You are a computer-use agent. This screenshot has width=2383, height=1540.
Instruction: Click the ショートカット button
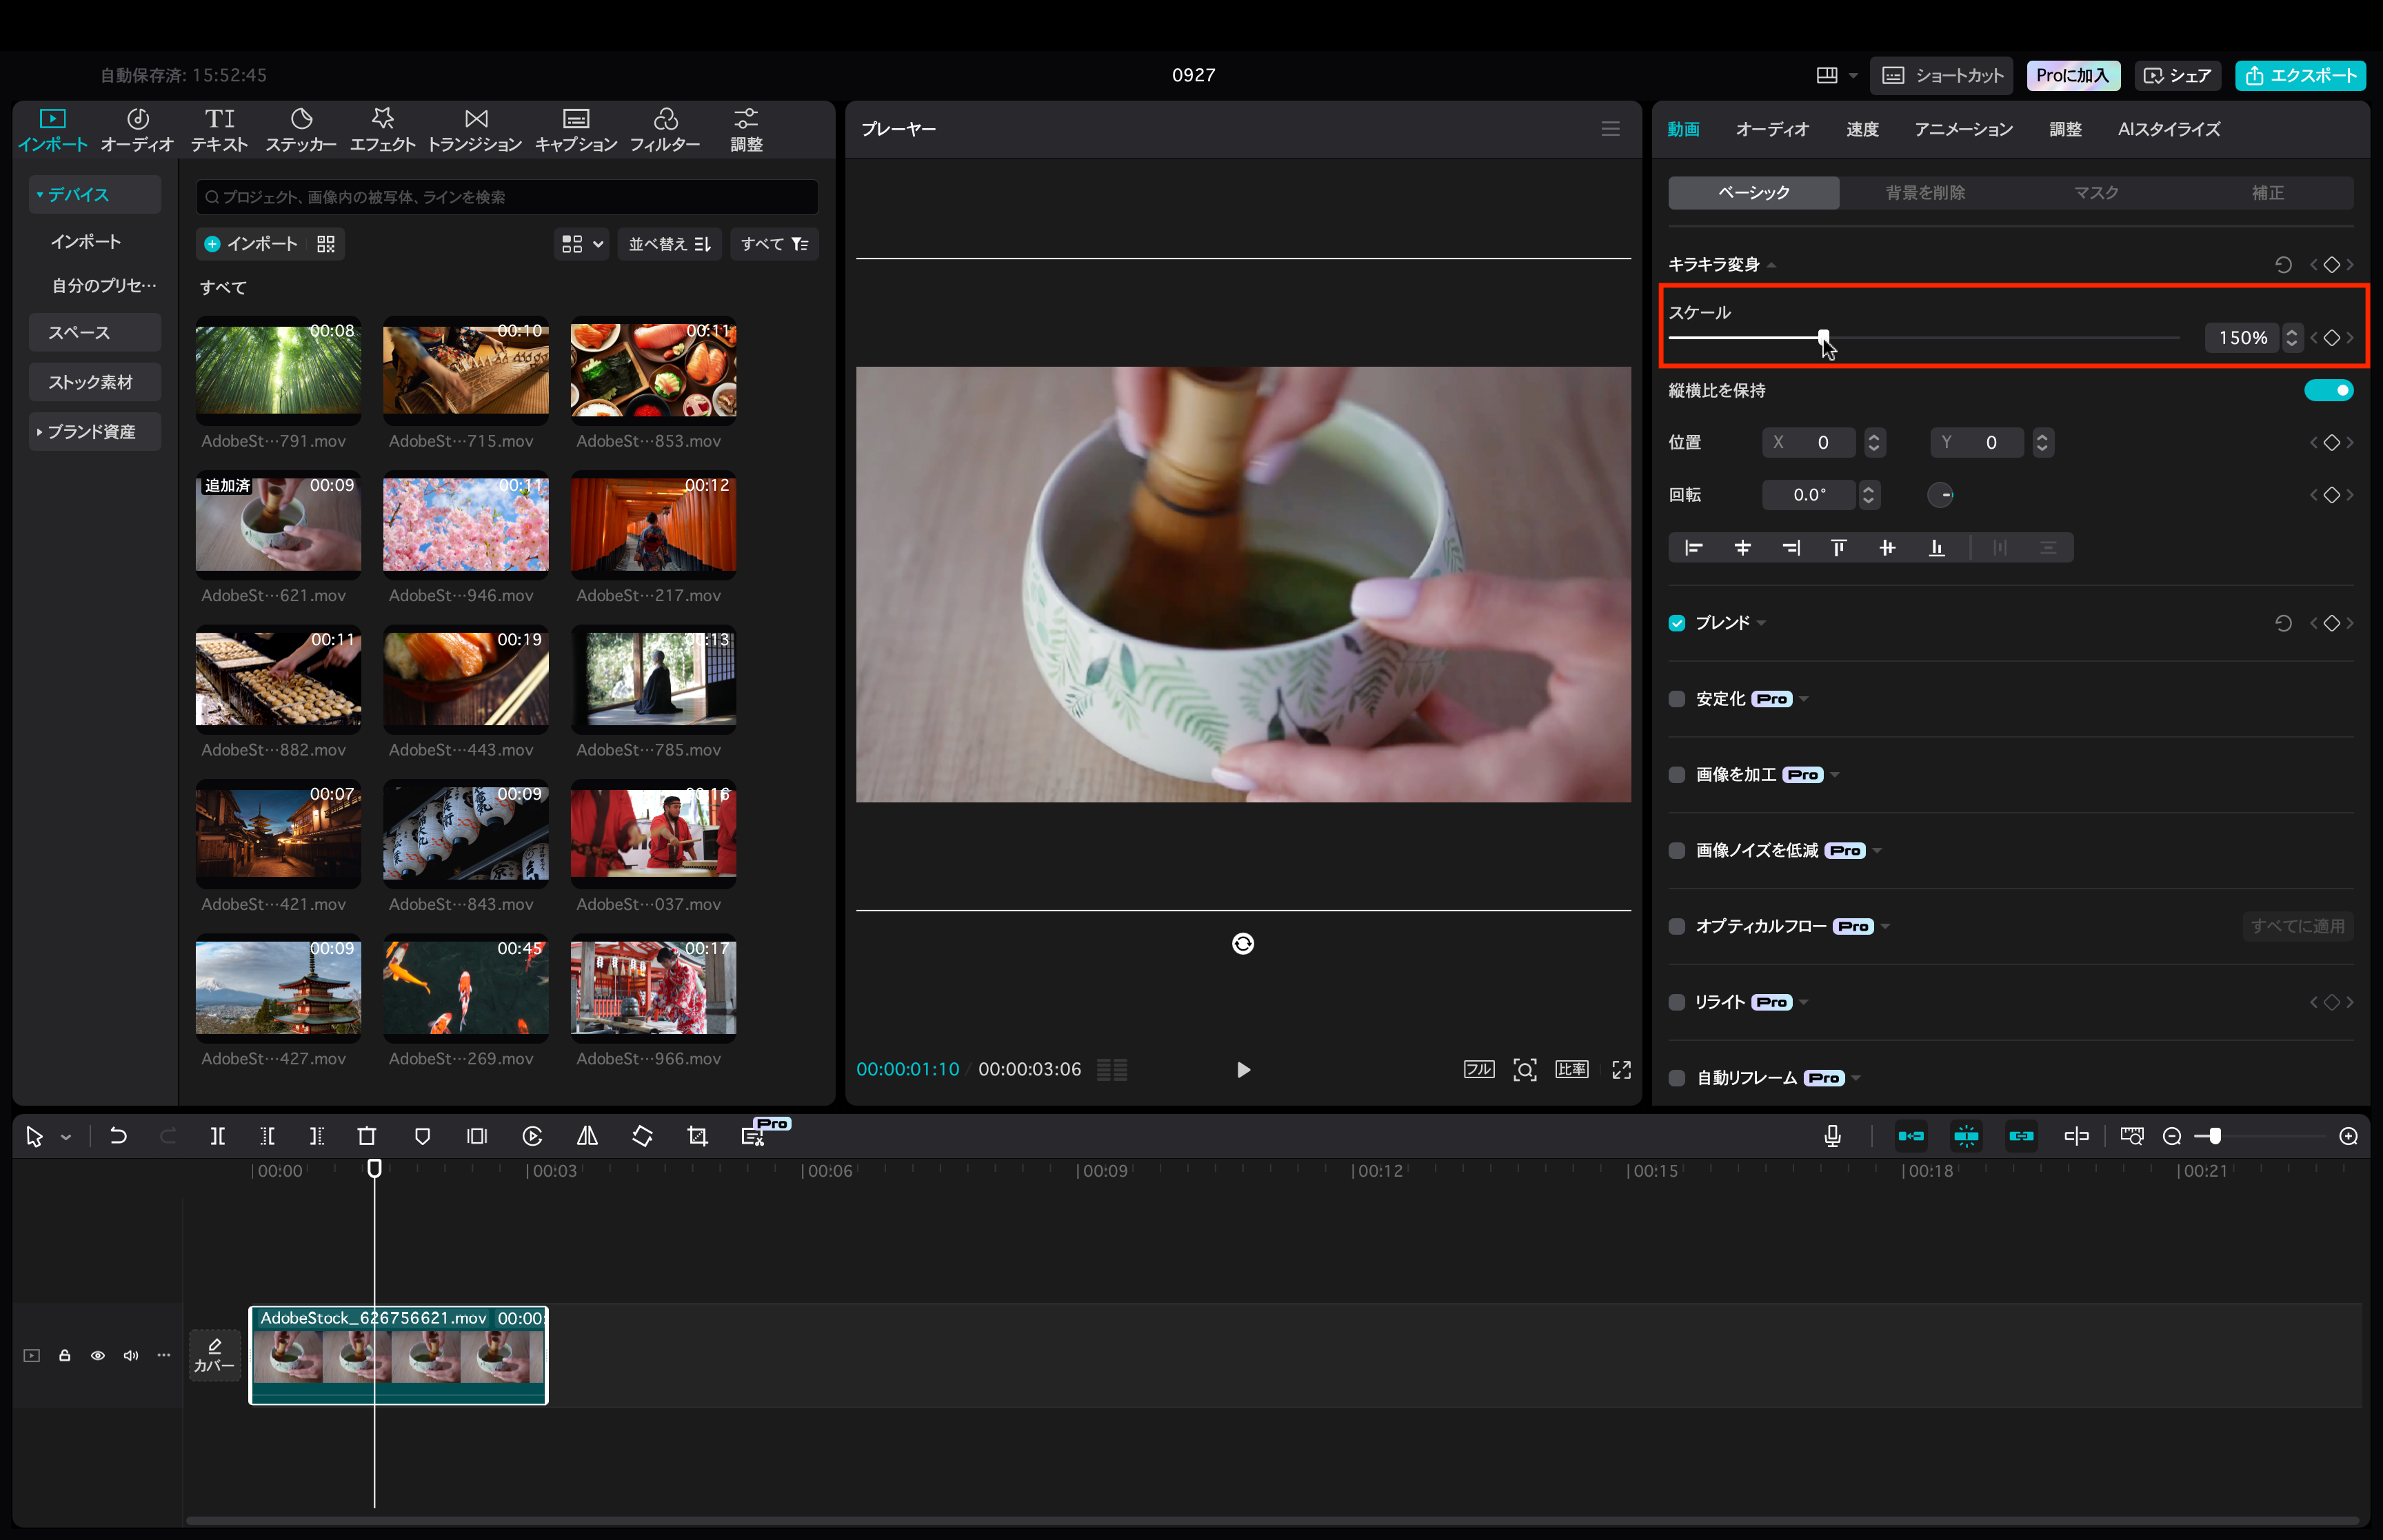[x=1942, y=76]
